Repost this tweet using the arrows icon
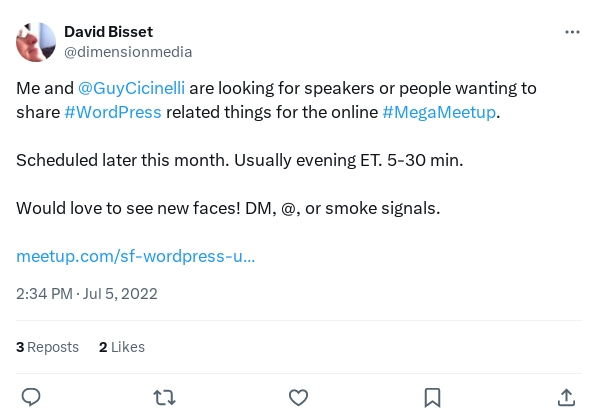The width and height of the screenshot is (598, 411). 164,397
